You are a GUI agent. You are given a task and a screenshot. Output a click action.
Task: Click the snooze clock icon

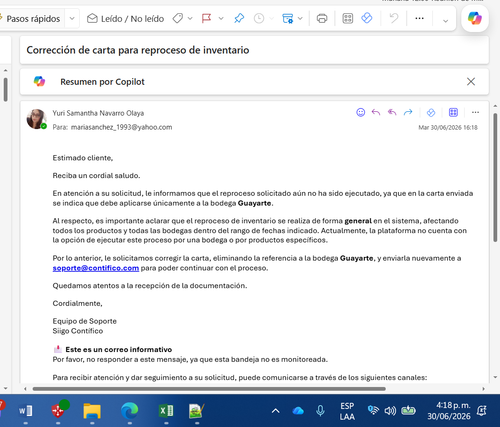259,18
